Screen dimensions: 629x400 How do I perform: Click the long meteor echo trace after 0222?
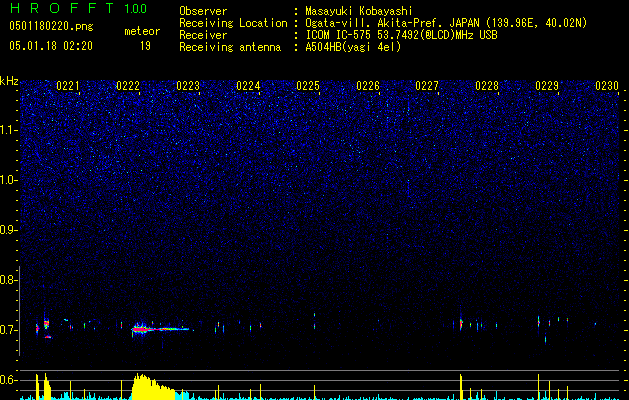click(160, 329)
